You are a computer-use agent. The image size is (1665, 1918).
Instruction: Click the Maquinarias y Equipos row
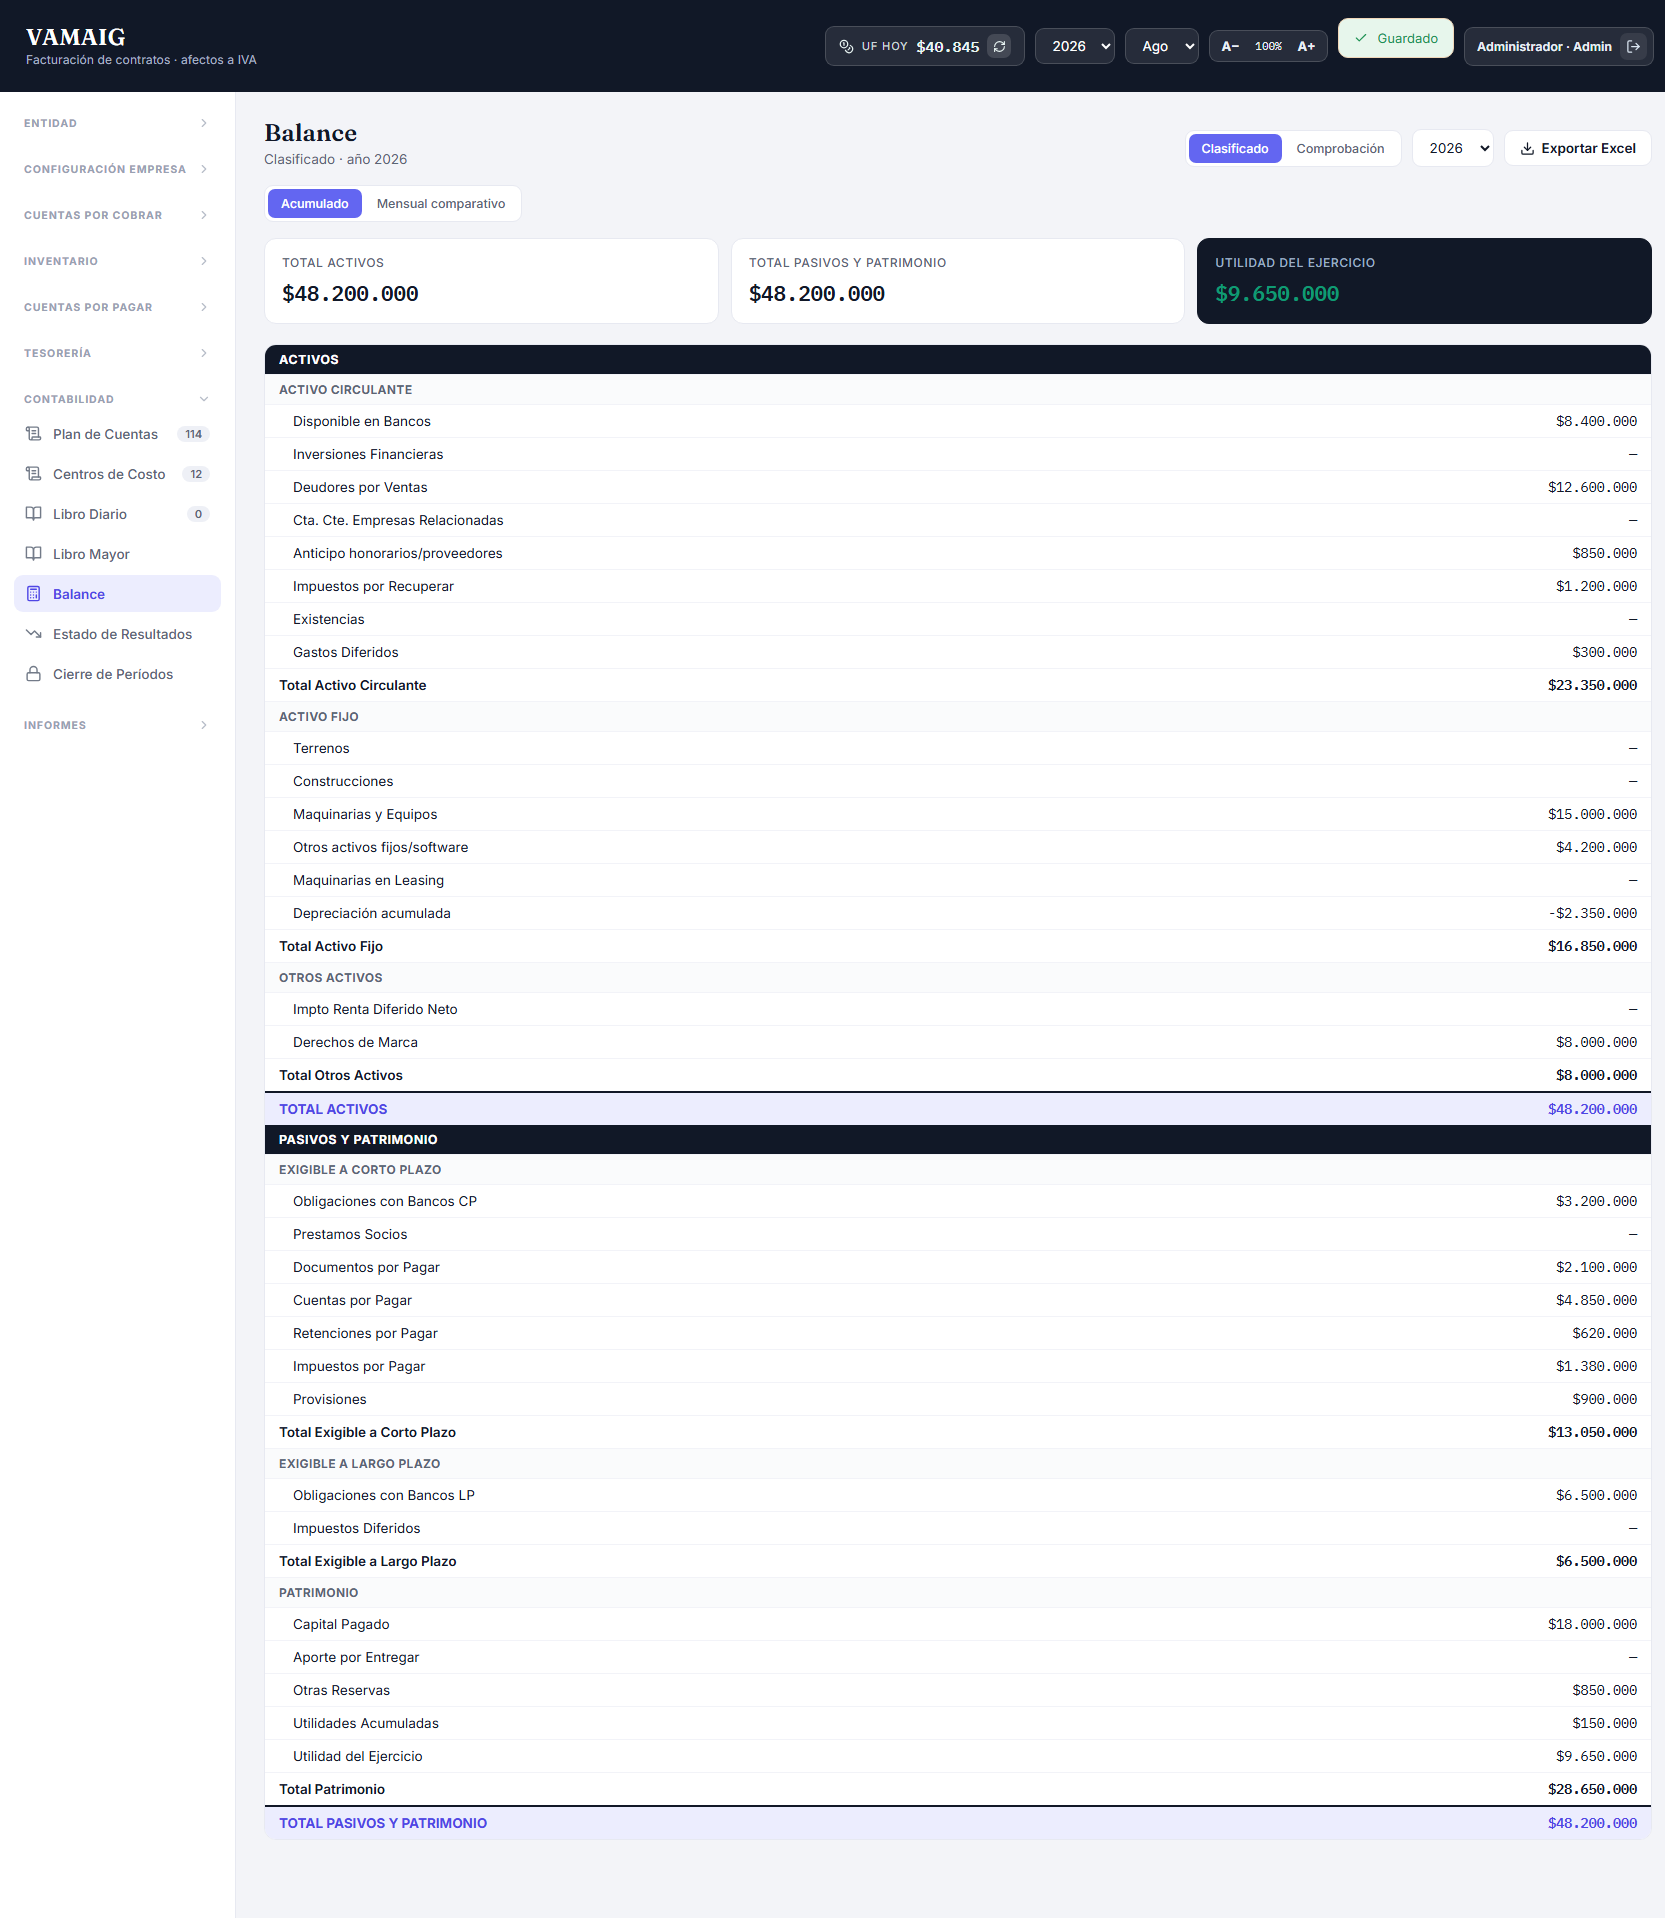coord(958,814)
